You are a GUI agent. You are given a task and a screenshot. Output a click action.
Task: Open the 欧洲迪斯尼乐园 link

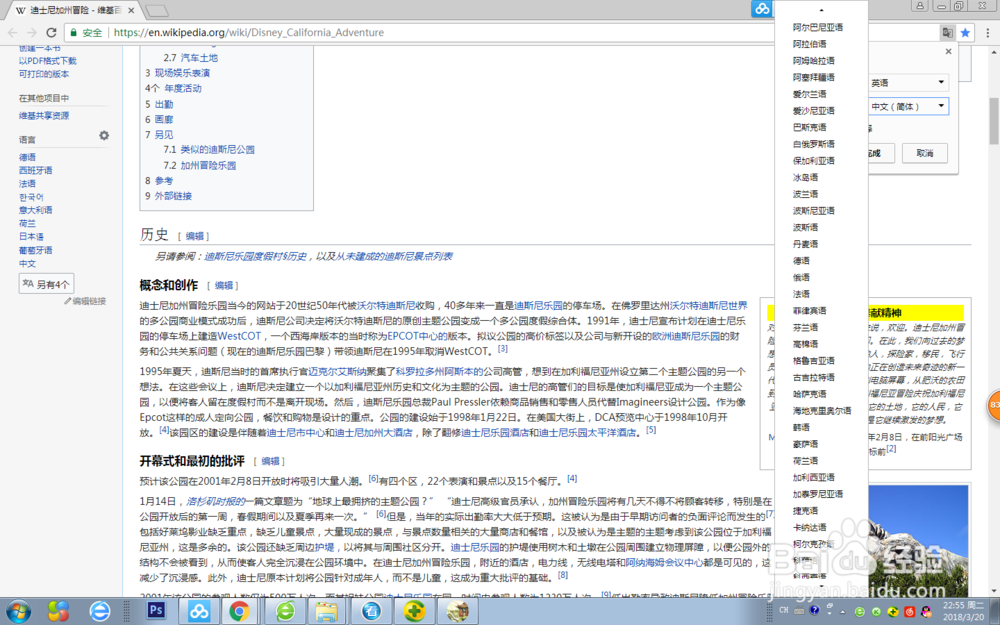tap(686, 335)
